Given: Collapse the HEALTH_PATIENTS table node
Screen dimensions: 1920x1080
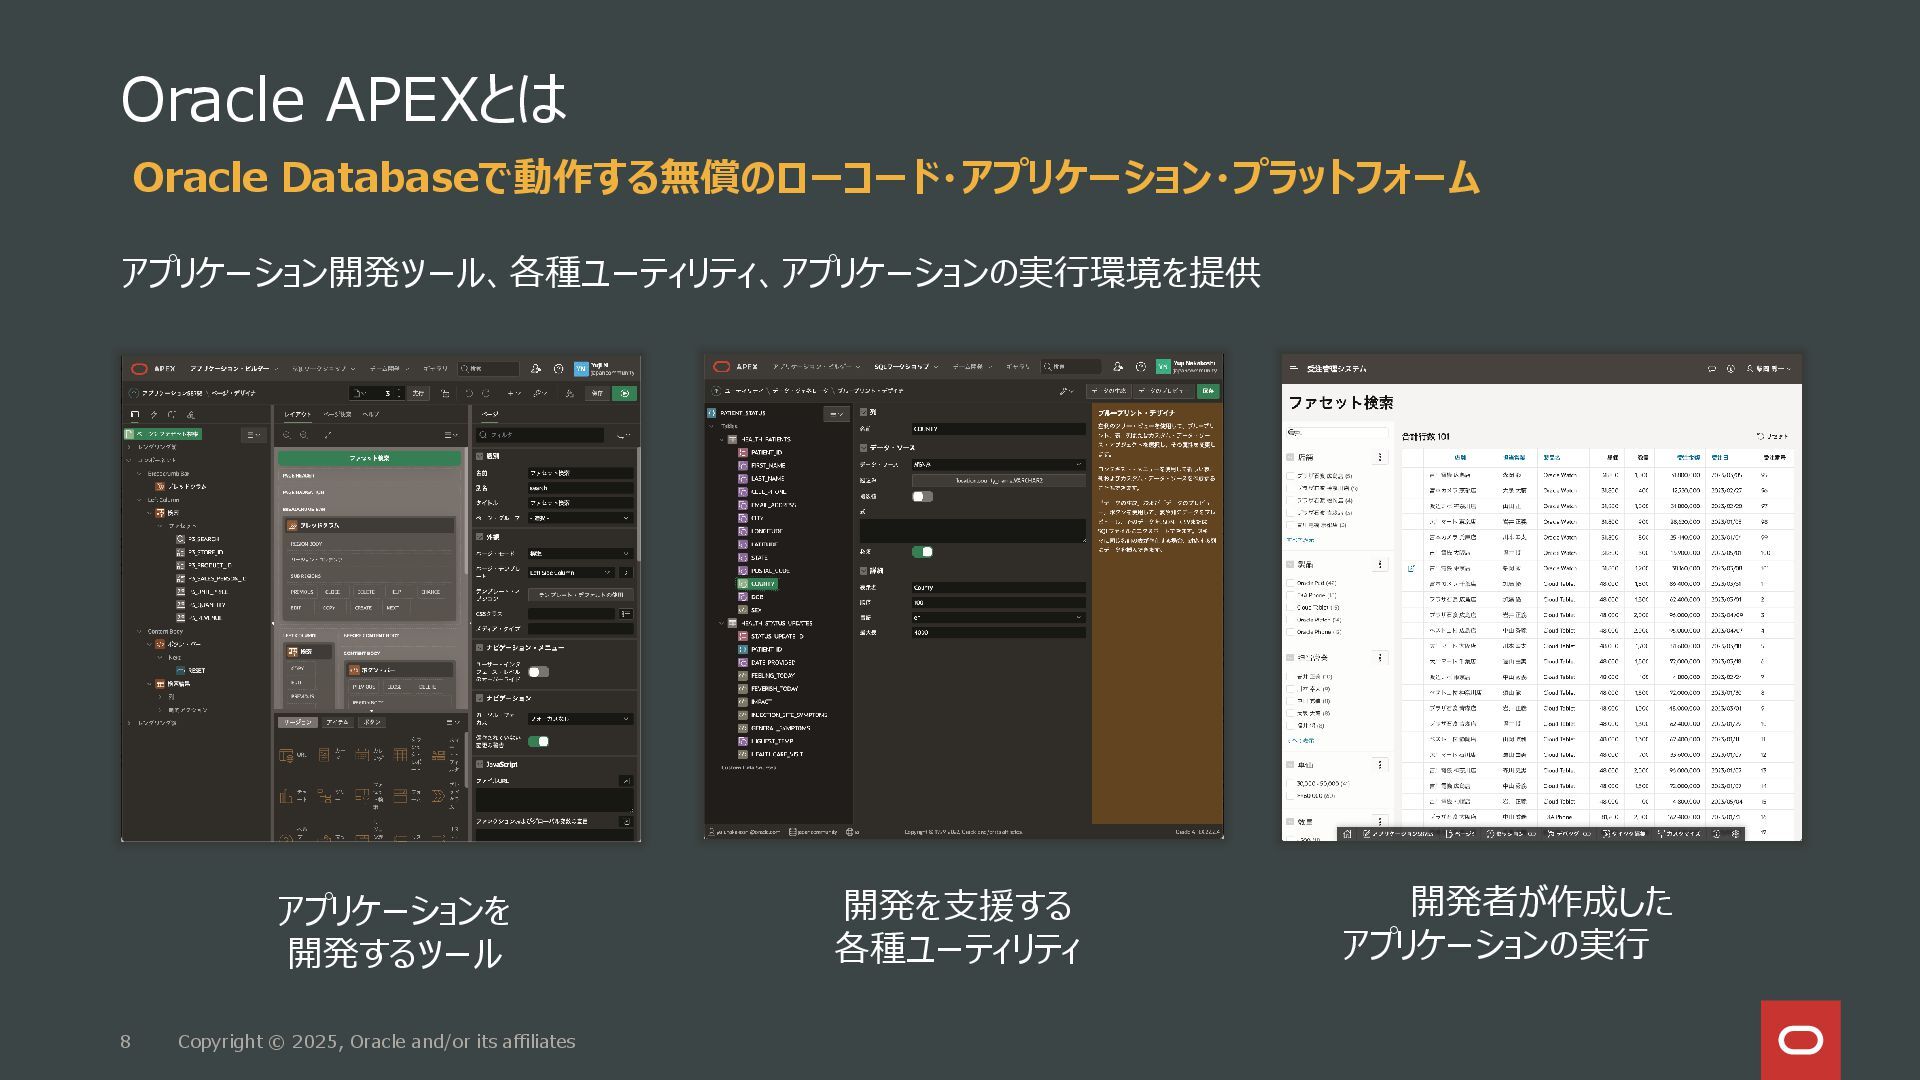Looking at the screenshot, I should coord(722,439).
